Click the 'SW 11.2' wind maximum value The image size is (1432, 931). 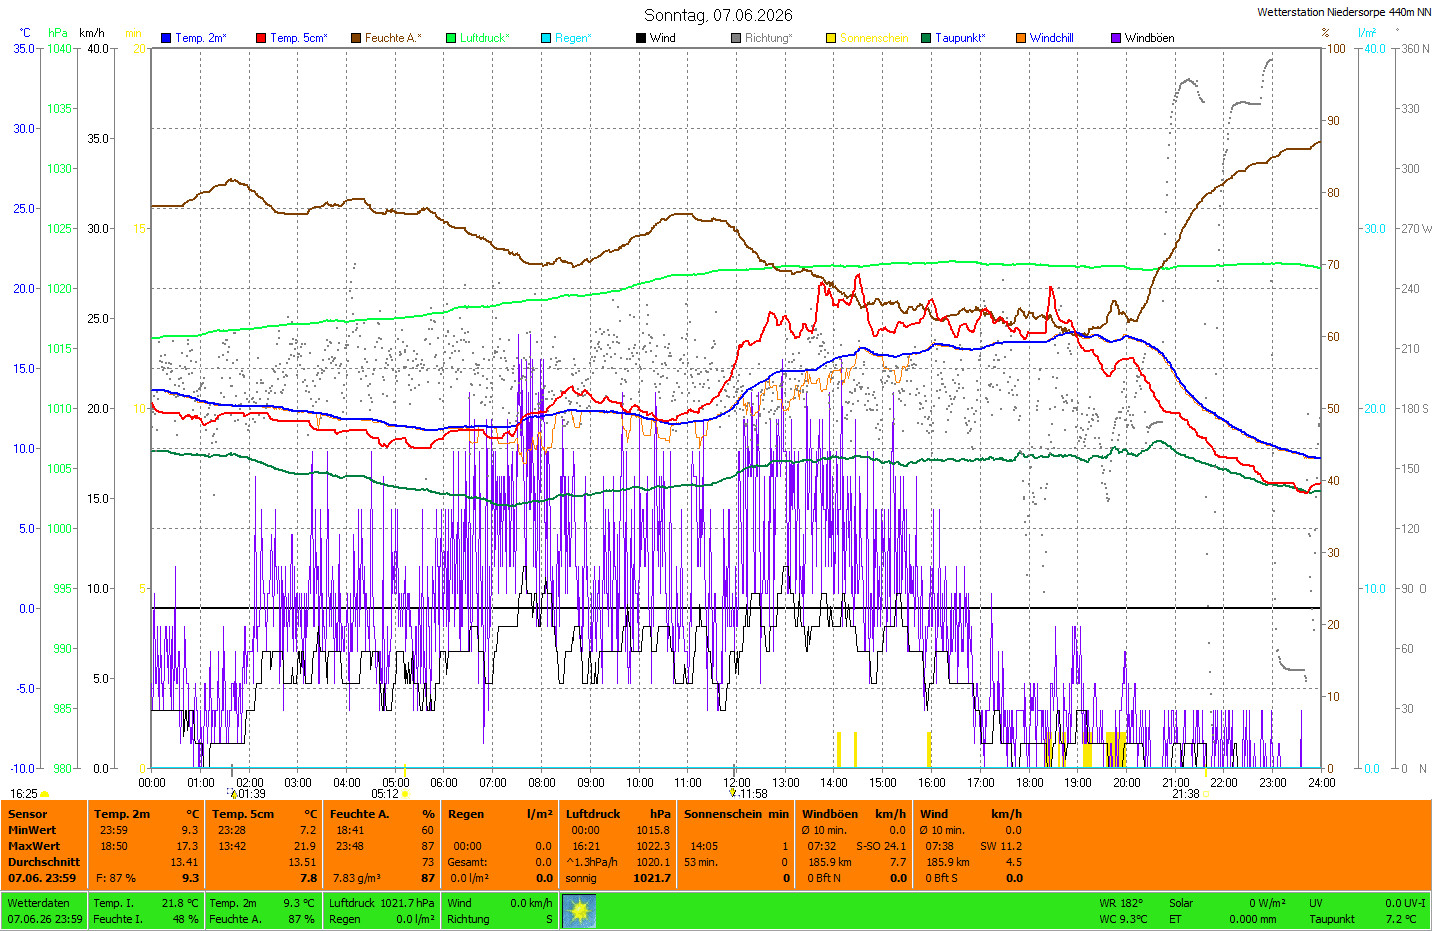coord(1001,846)
